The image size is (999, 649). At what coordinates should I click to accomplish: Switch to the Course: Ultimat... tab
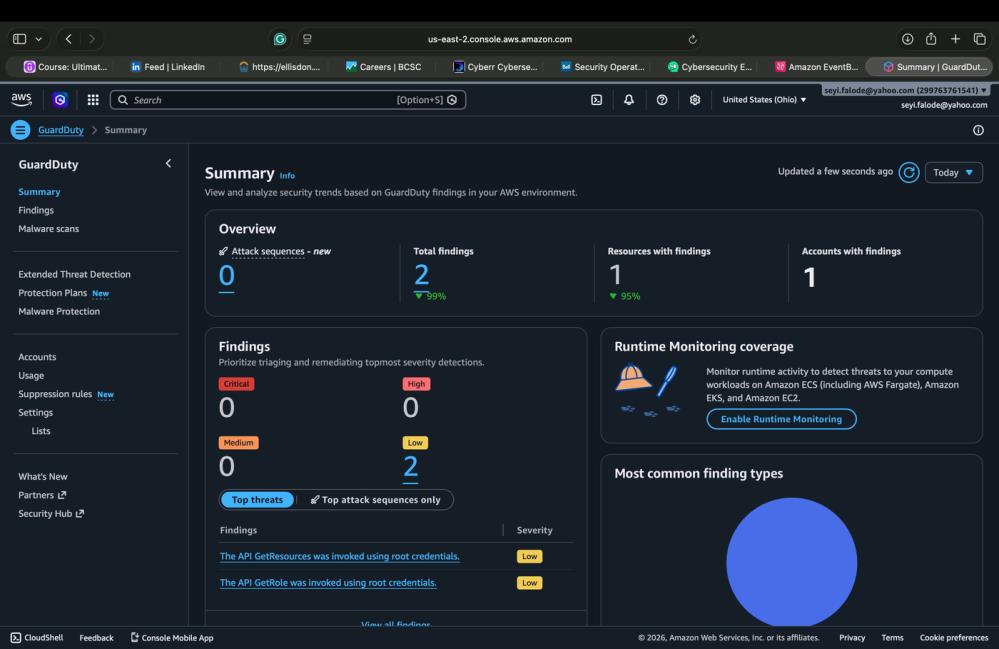66,66
